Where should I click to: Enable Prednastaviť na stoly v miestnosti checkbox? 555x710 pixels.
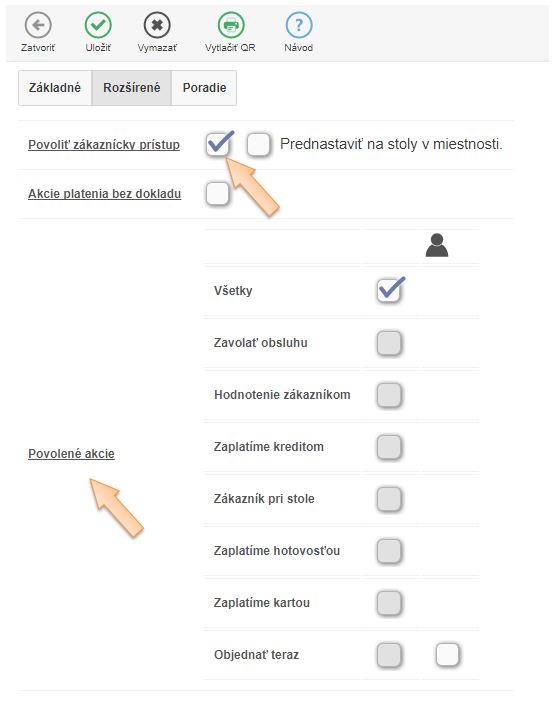point(258,145)
